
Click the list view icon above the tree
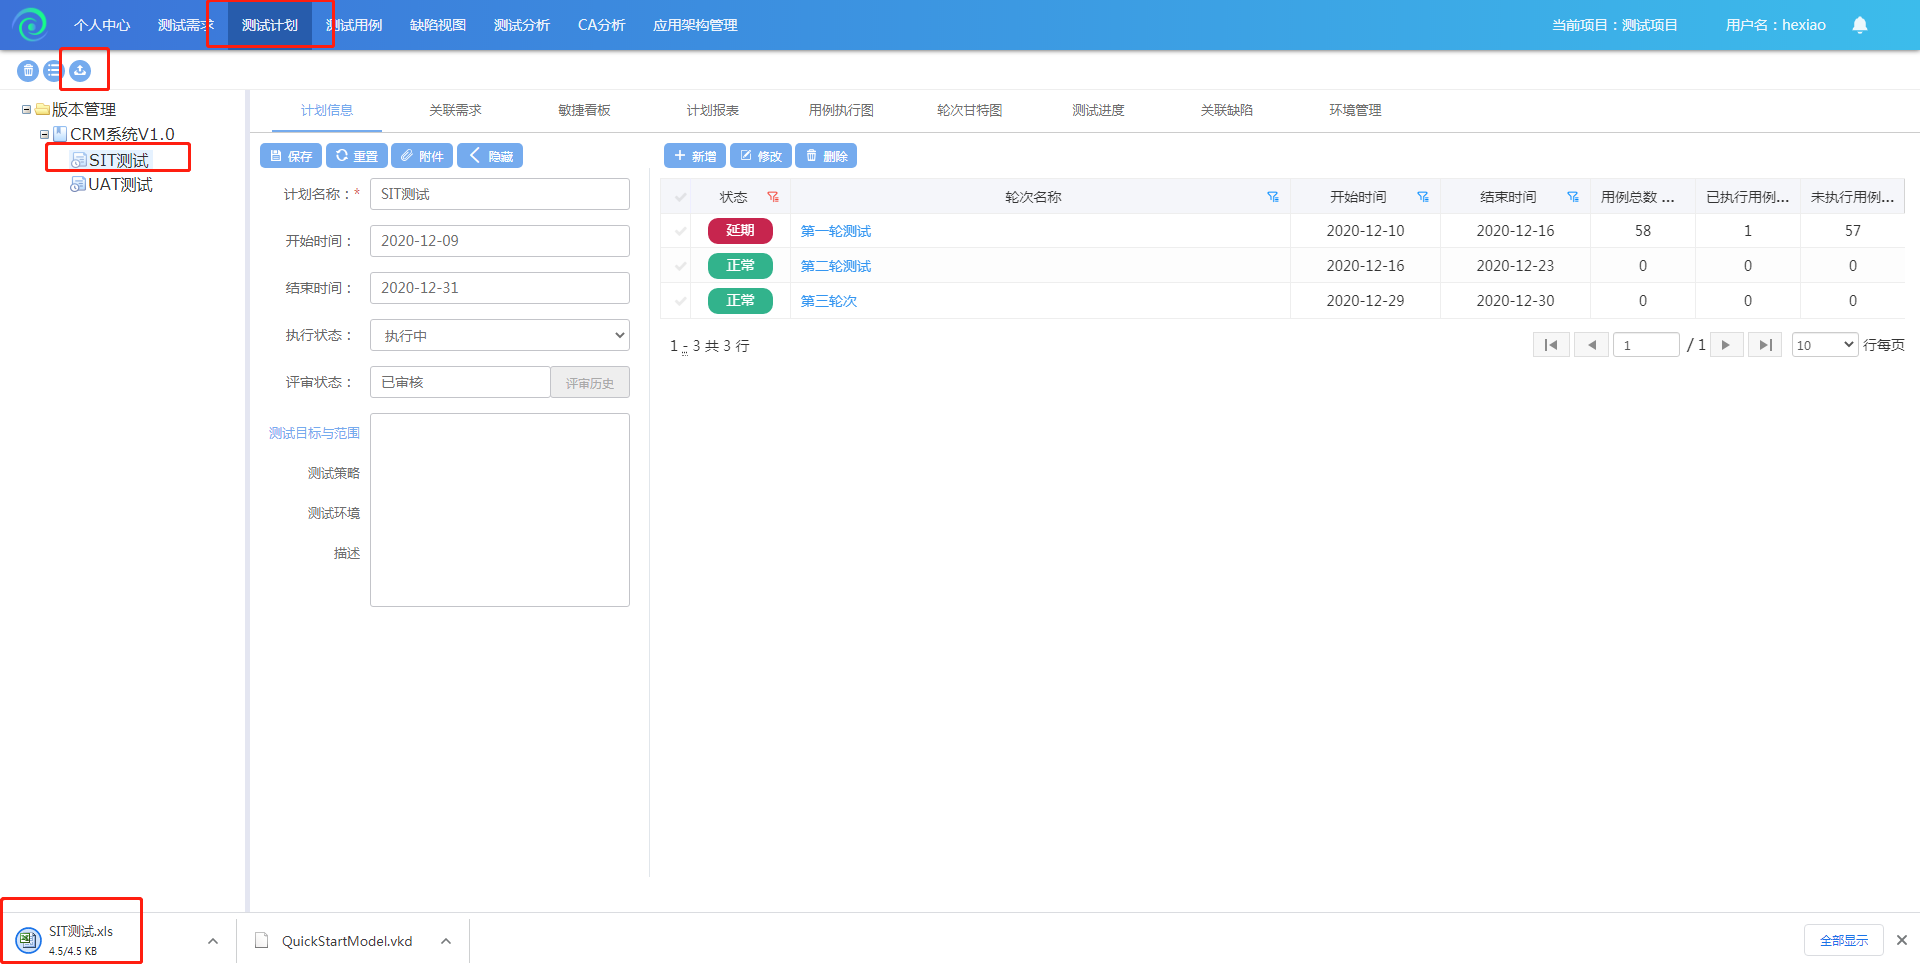[54, 71]
